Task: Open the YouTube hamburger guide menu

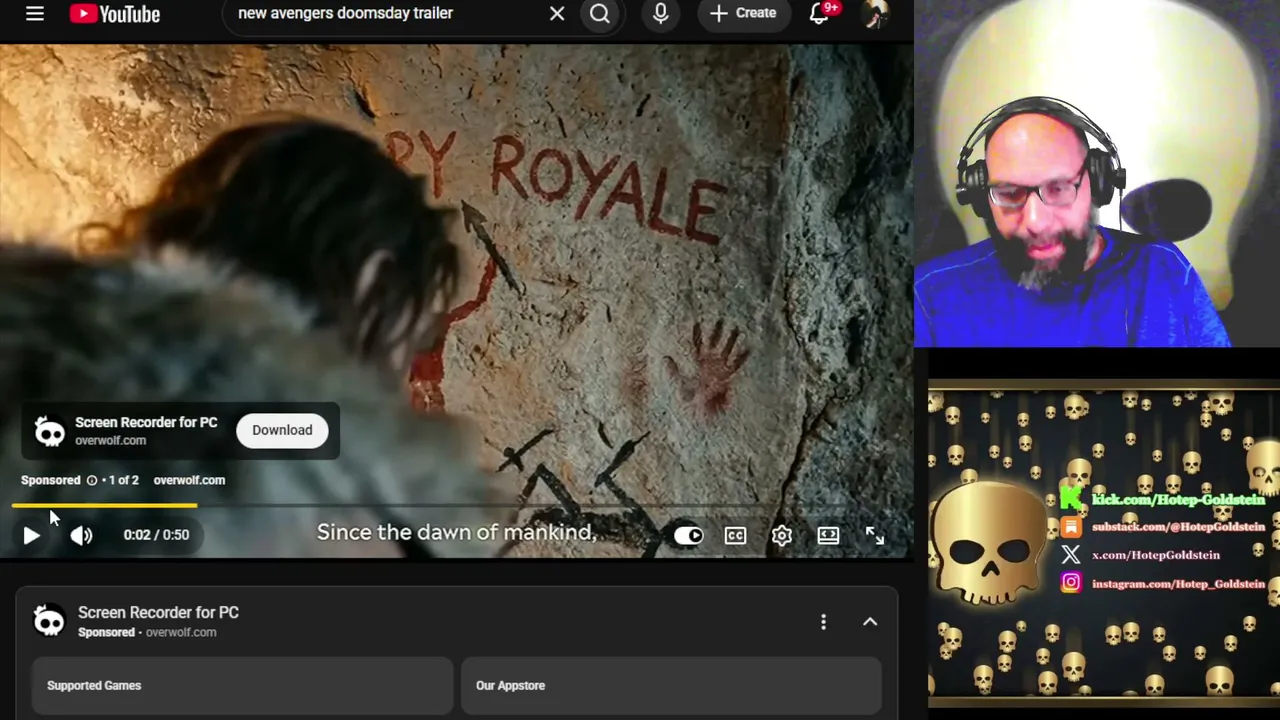Action: coord(35,14)
